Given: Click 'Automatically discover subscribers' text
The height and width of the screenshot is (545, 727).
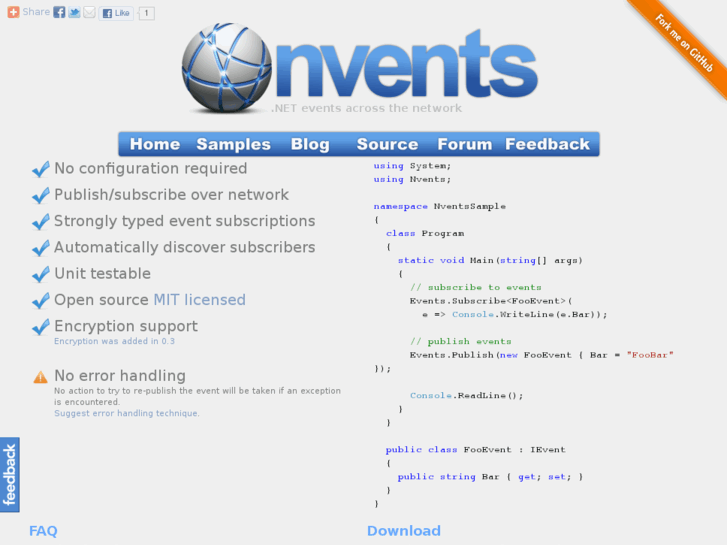Looking at the screenshot, I should [185, 247].
